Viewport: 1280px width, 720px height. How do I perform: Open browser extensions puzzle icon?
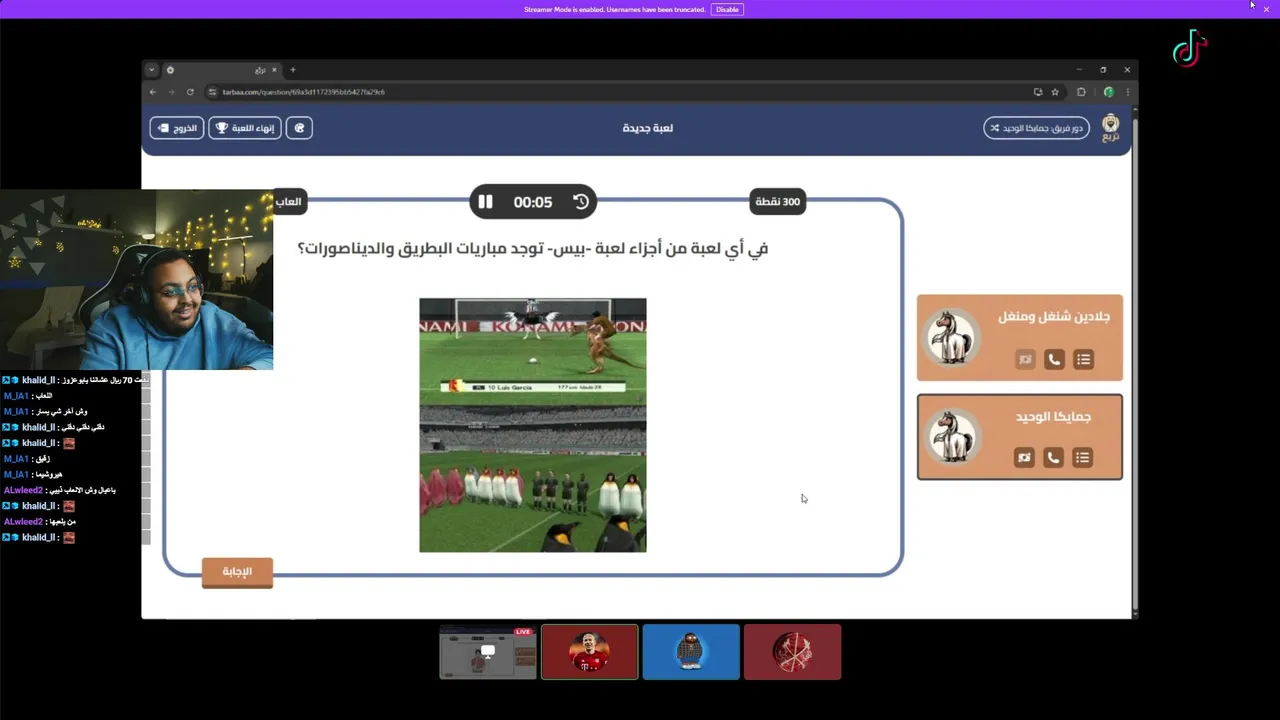(1081, 92)
